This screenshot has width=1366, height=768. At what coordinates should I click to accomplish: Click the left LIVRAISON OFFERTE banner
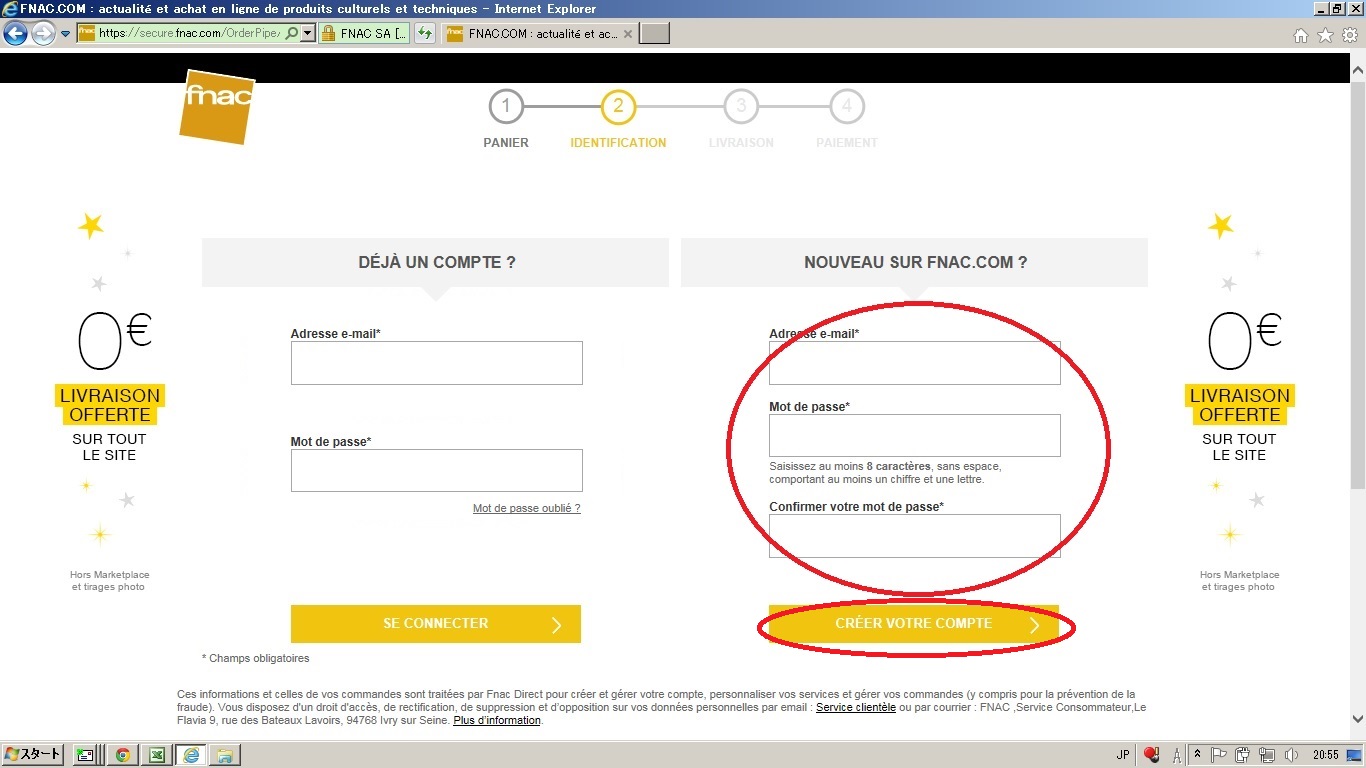tap(110, 405)
